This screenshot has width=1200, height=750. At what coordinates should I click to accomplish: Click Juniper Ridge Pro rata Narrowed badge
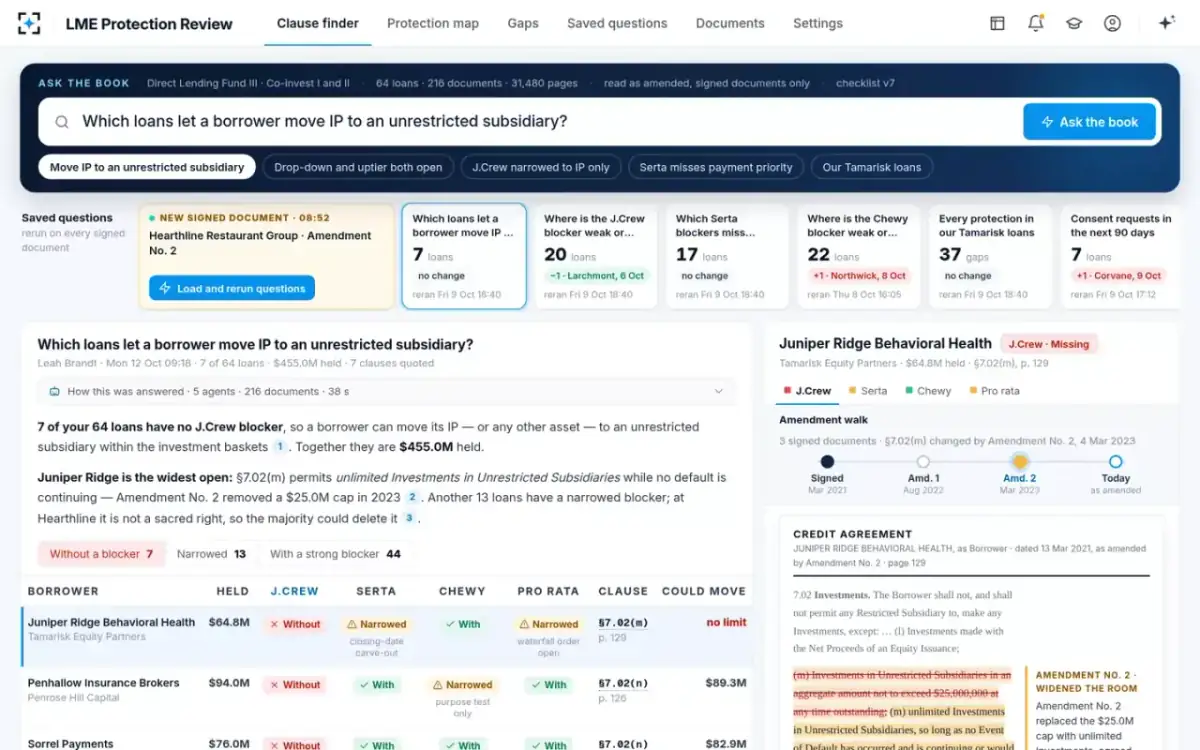tap(548, 624)
